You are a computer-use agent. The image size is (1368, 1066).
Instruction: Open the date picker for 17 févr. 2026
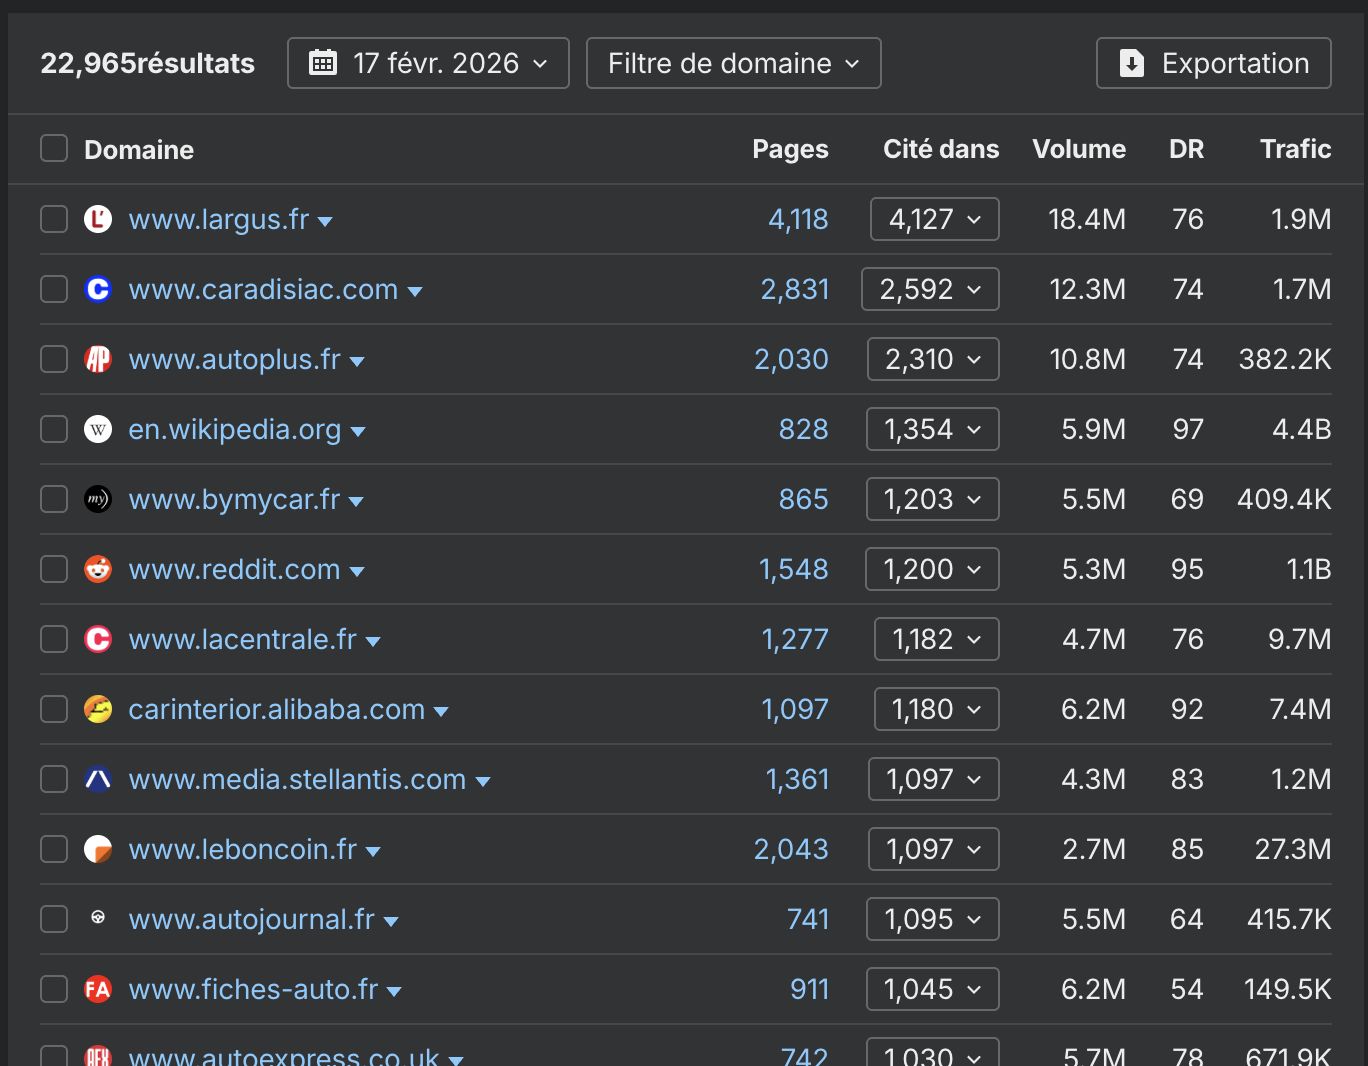[x=428, y=62]
